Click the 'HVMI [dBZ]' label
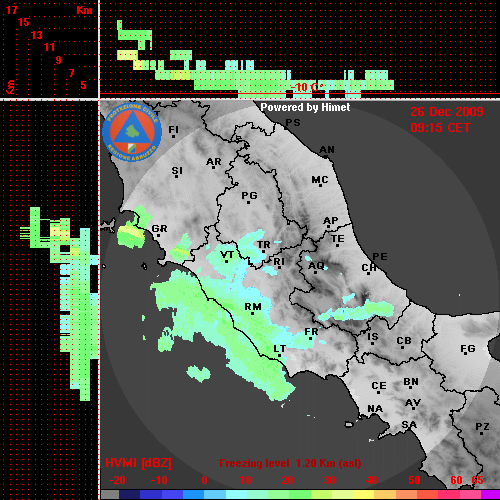 pos(138,463)
